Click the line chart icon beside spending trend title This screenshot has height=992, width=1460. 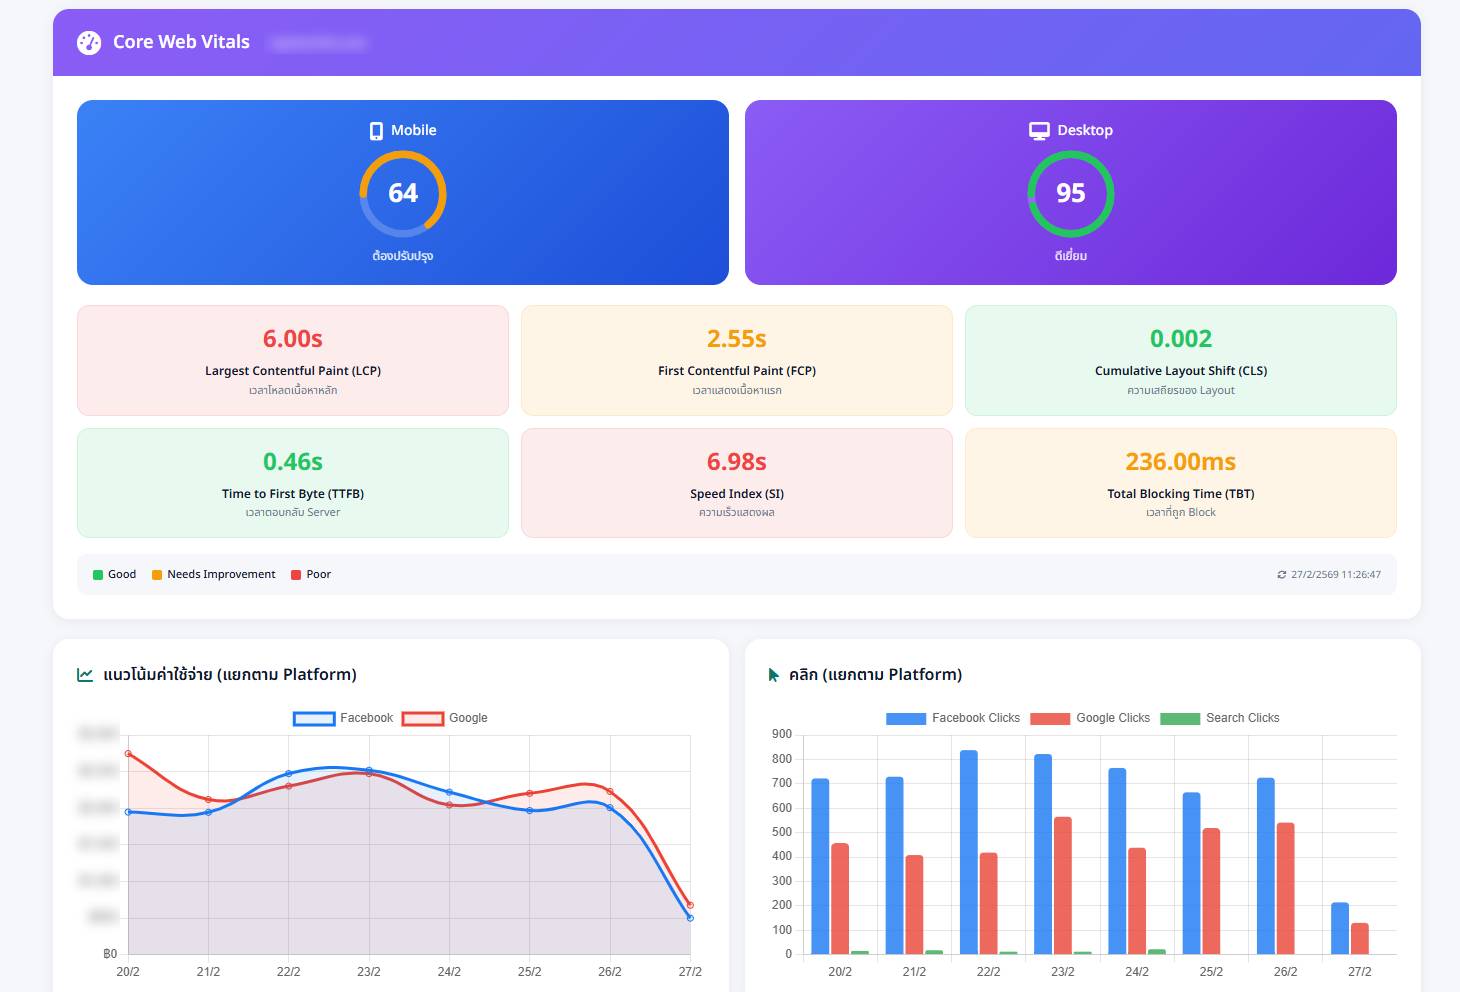pyautogui.click(x=85, y=675)
